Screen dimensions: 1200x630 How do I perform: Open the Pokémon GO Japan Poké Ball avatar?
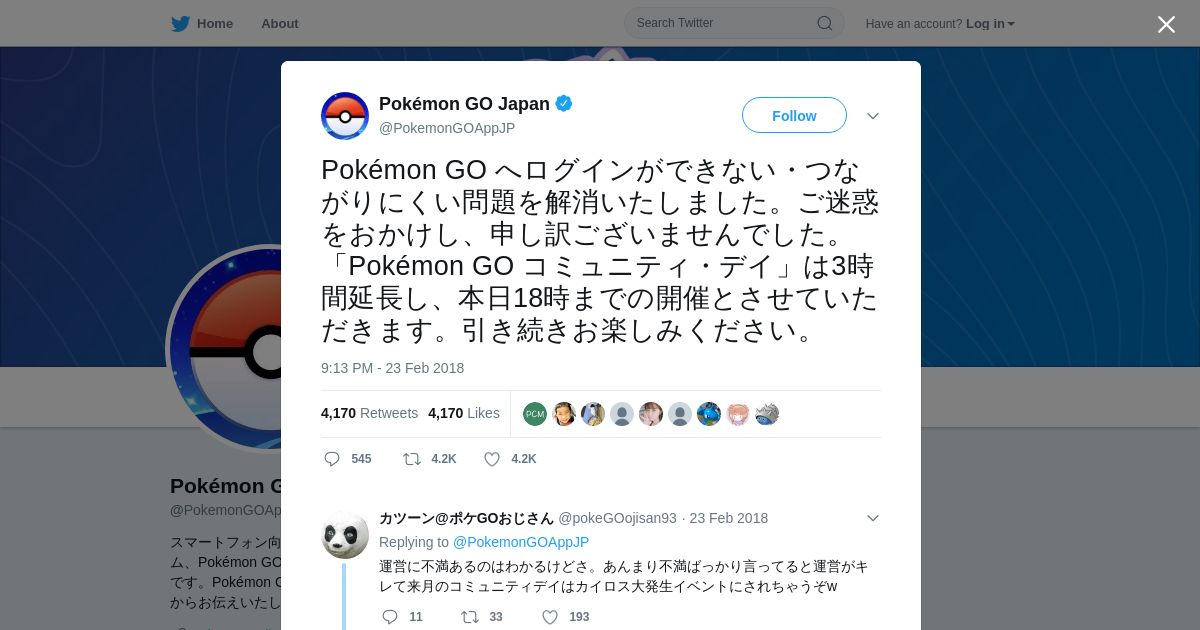pos(345,116)
